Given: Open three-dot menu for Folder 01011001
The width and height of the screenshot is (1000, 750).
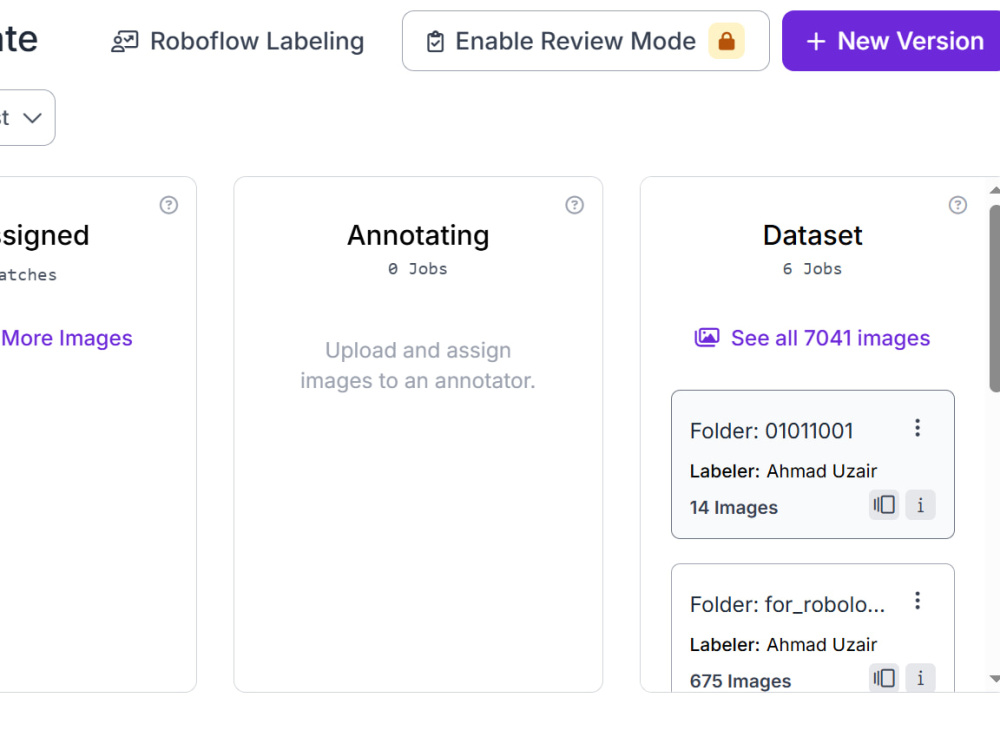Looking at the screenshot, I should coord(917,428).
